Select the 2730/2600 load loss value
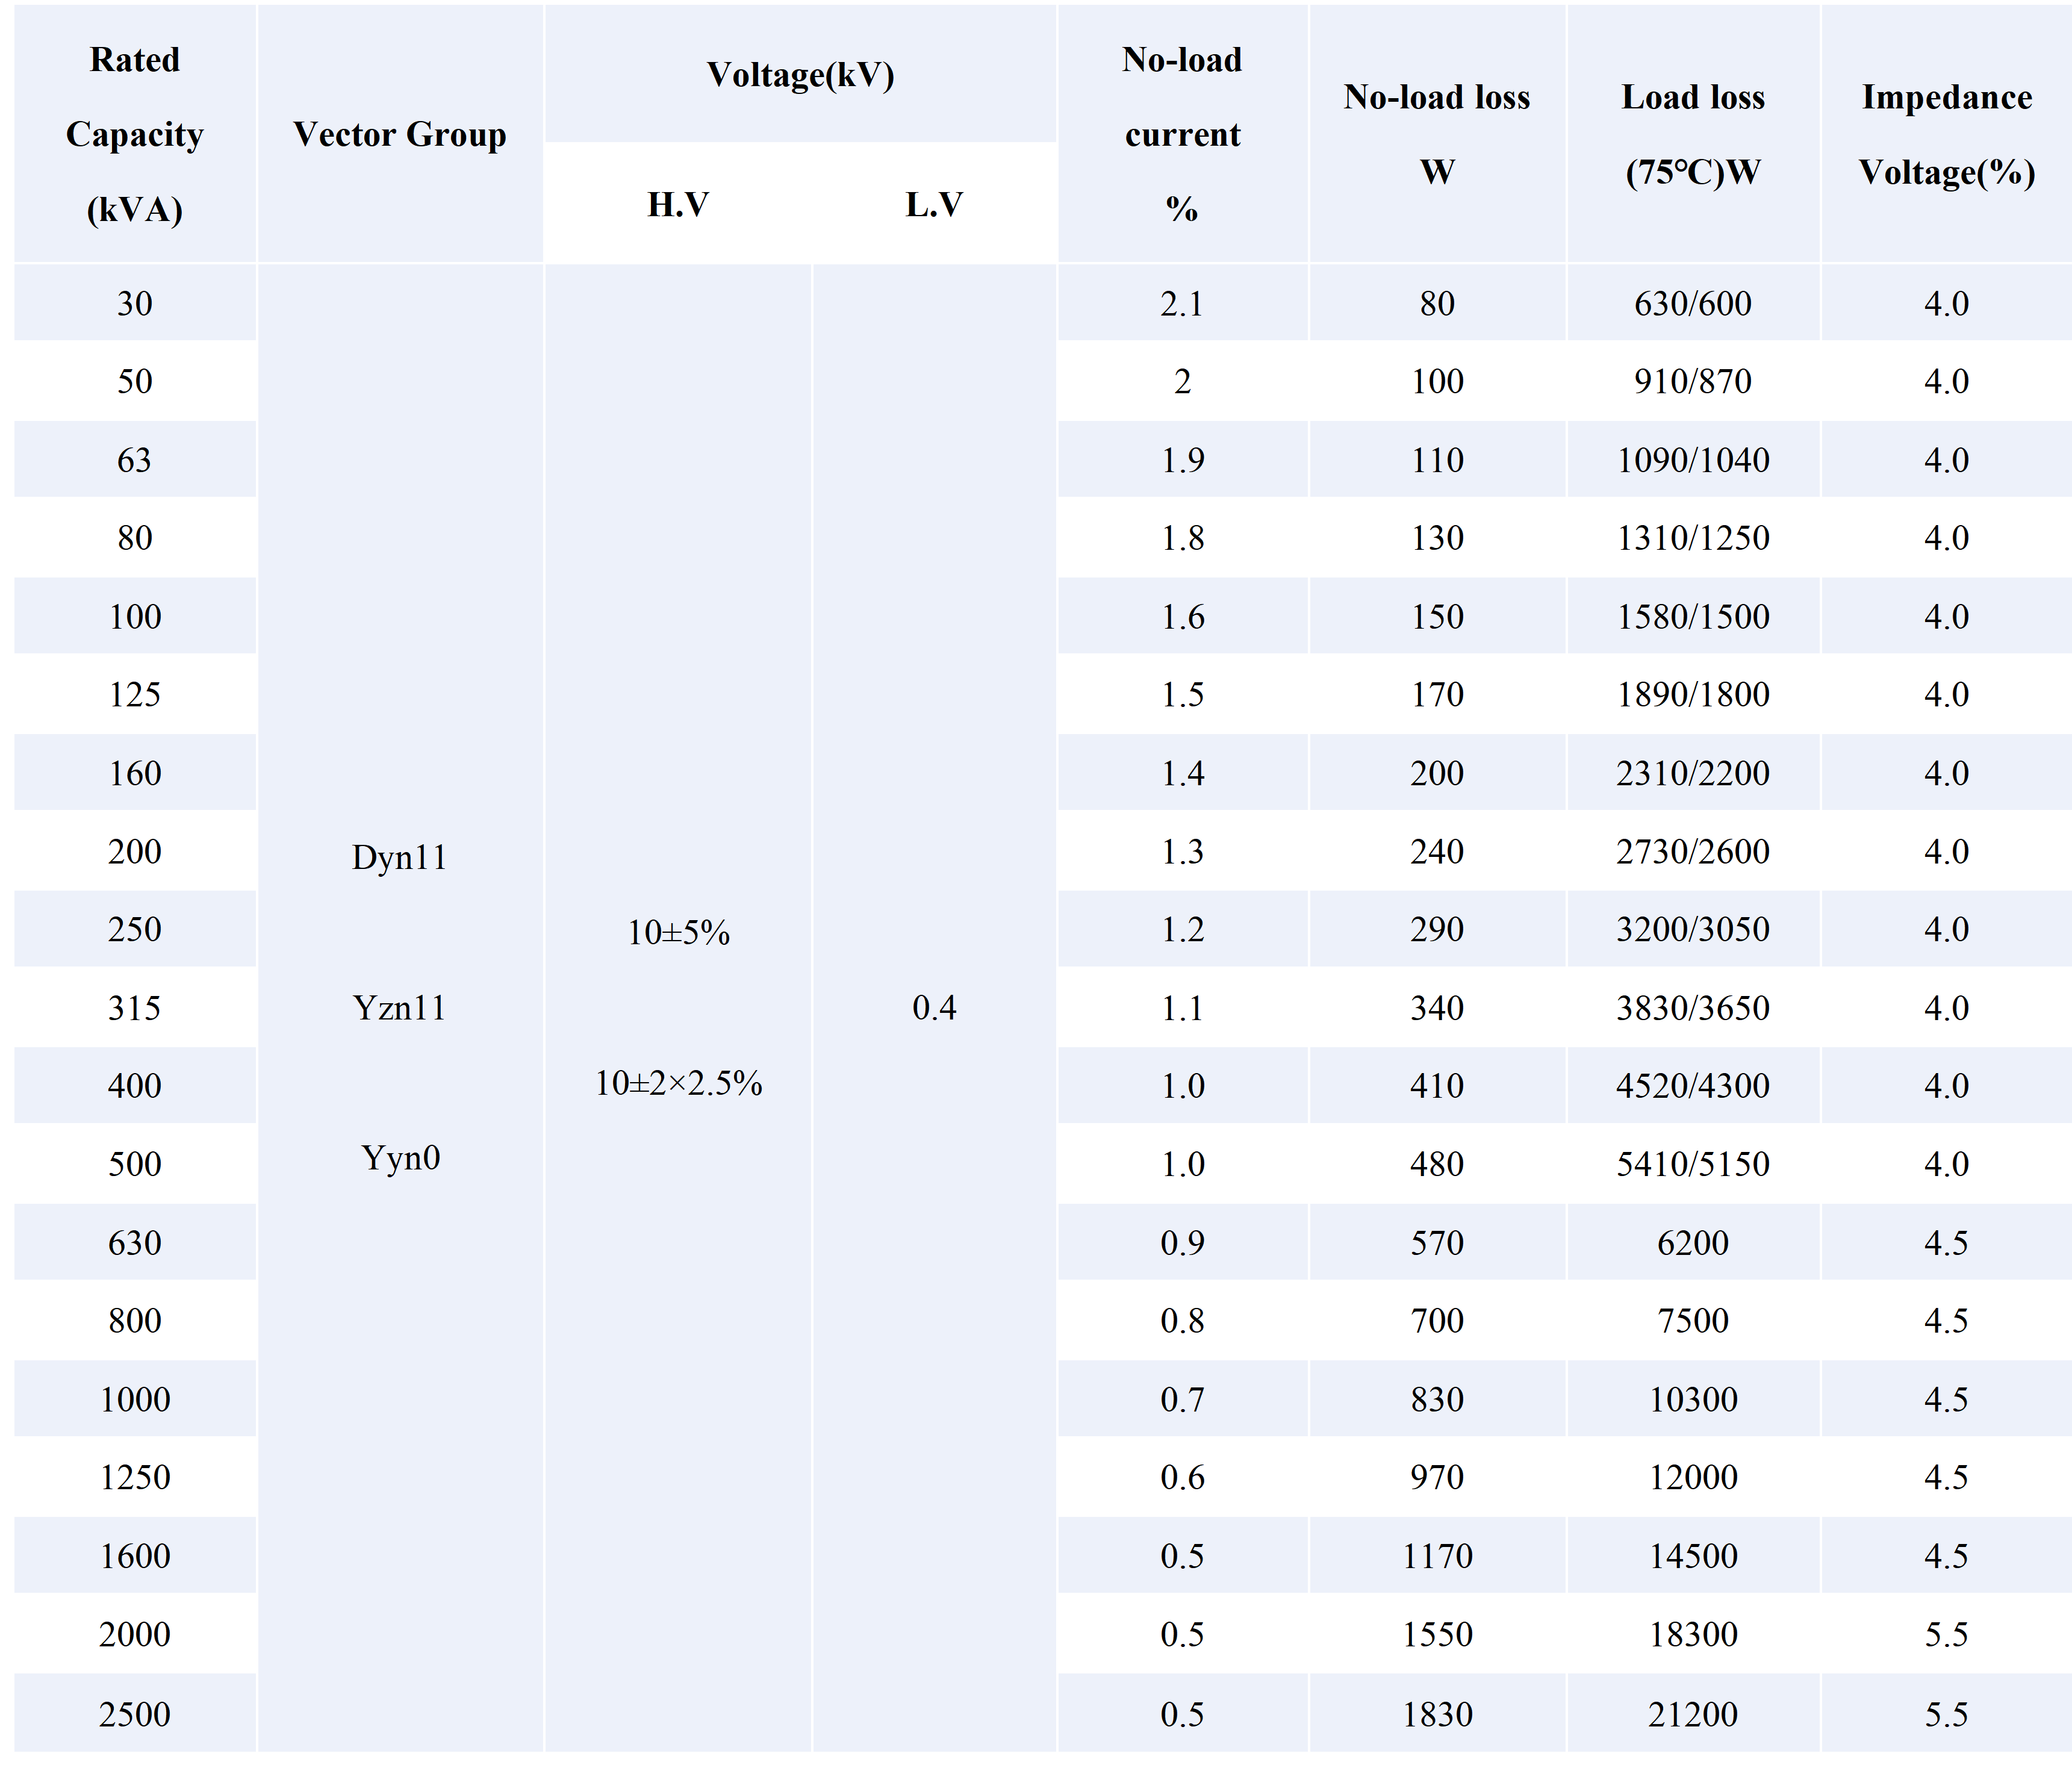The width and height of the screenshot is (2072, 1768). point(1693,851)
